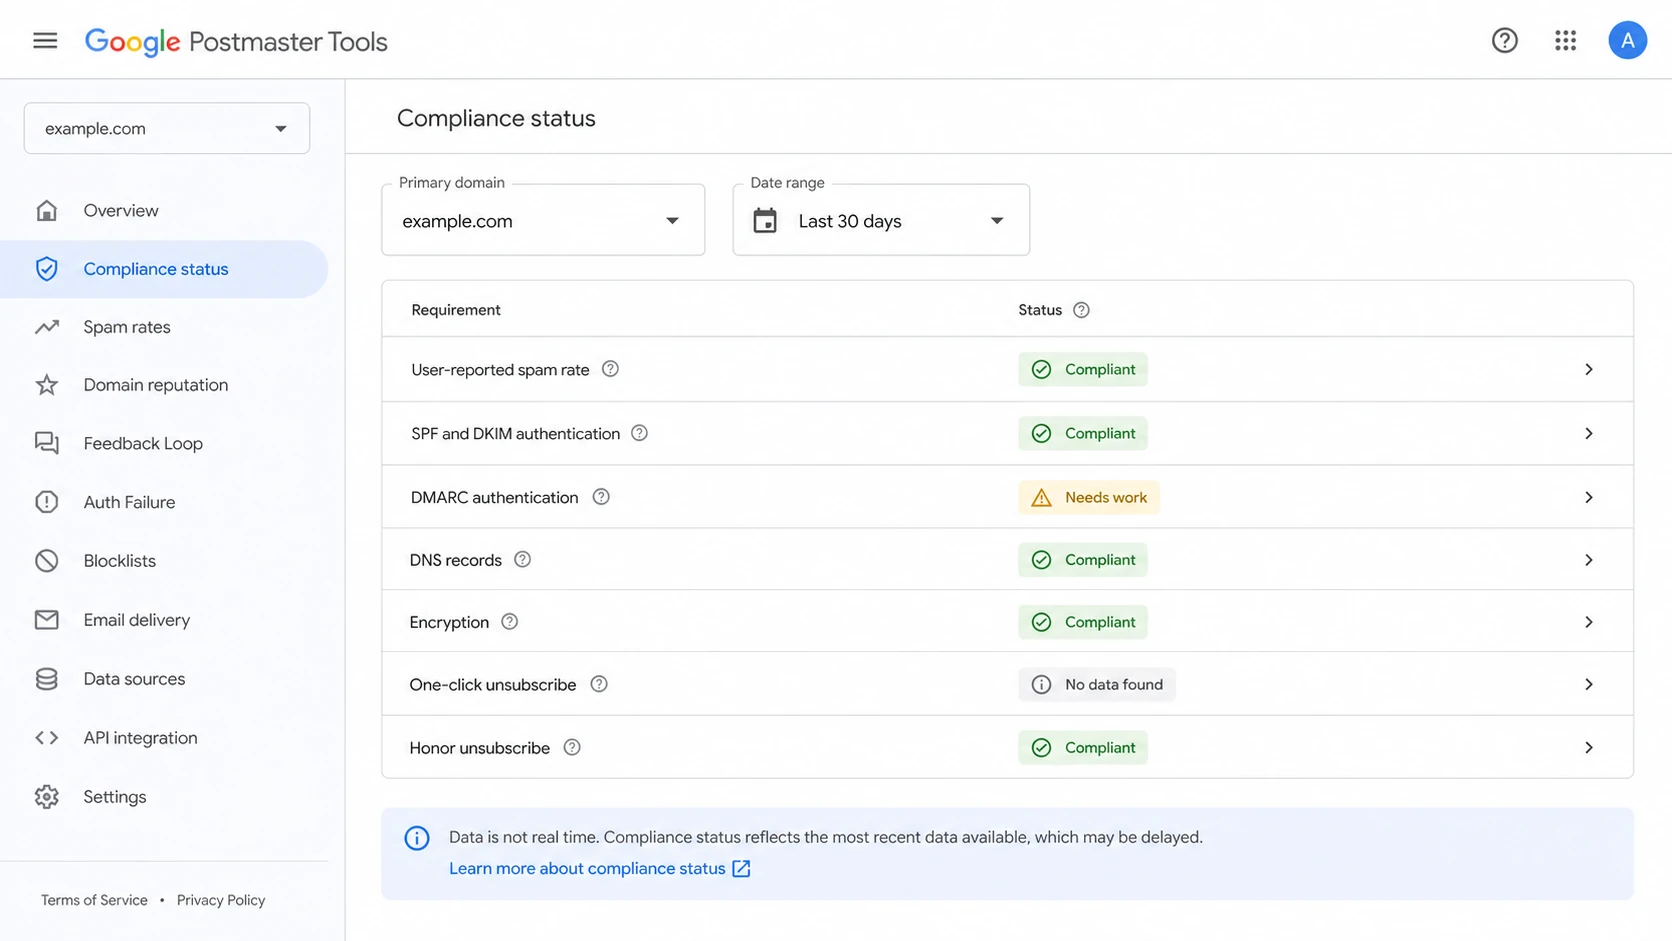The width and height of the screenshot is (1672, 941).
Task: Click the Compliance status shield icon
Action: tap(47, 269)
